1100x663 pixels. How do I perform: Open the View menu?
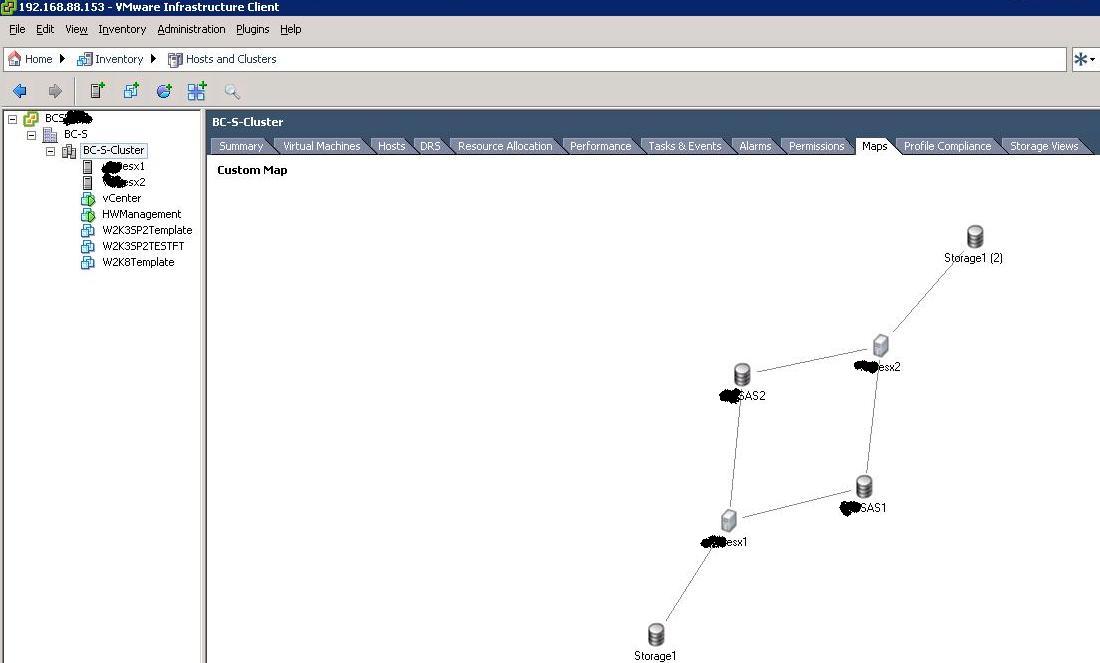76,29
